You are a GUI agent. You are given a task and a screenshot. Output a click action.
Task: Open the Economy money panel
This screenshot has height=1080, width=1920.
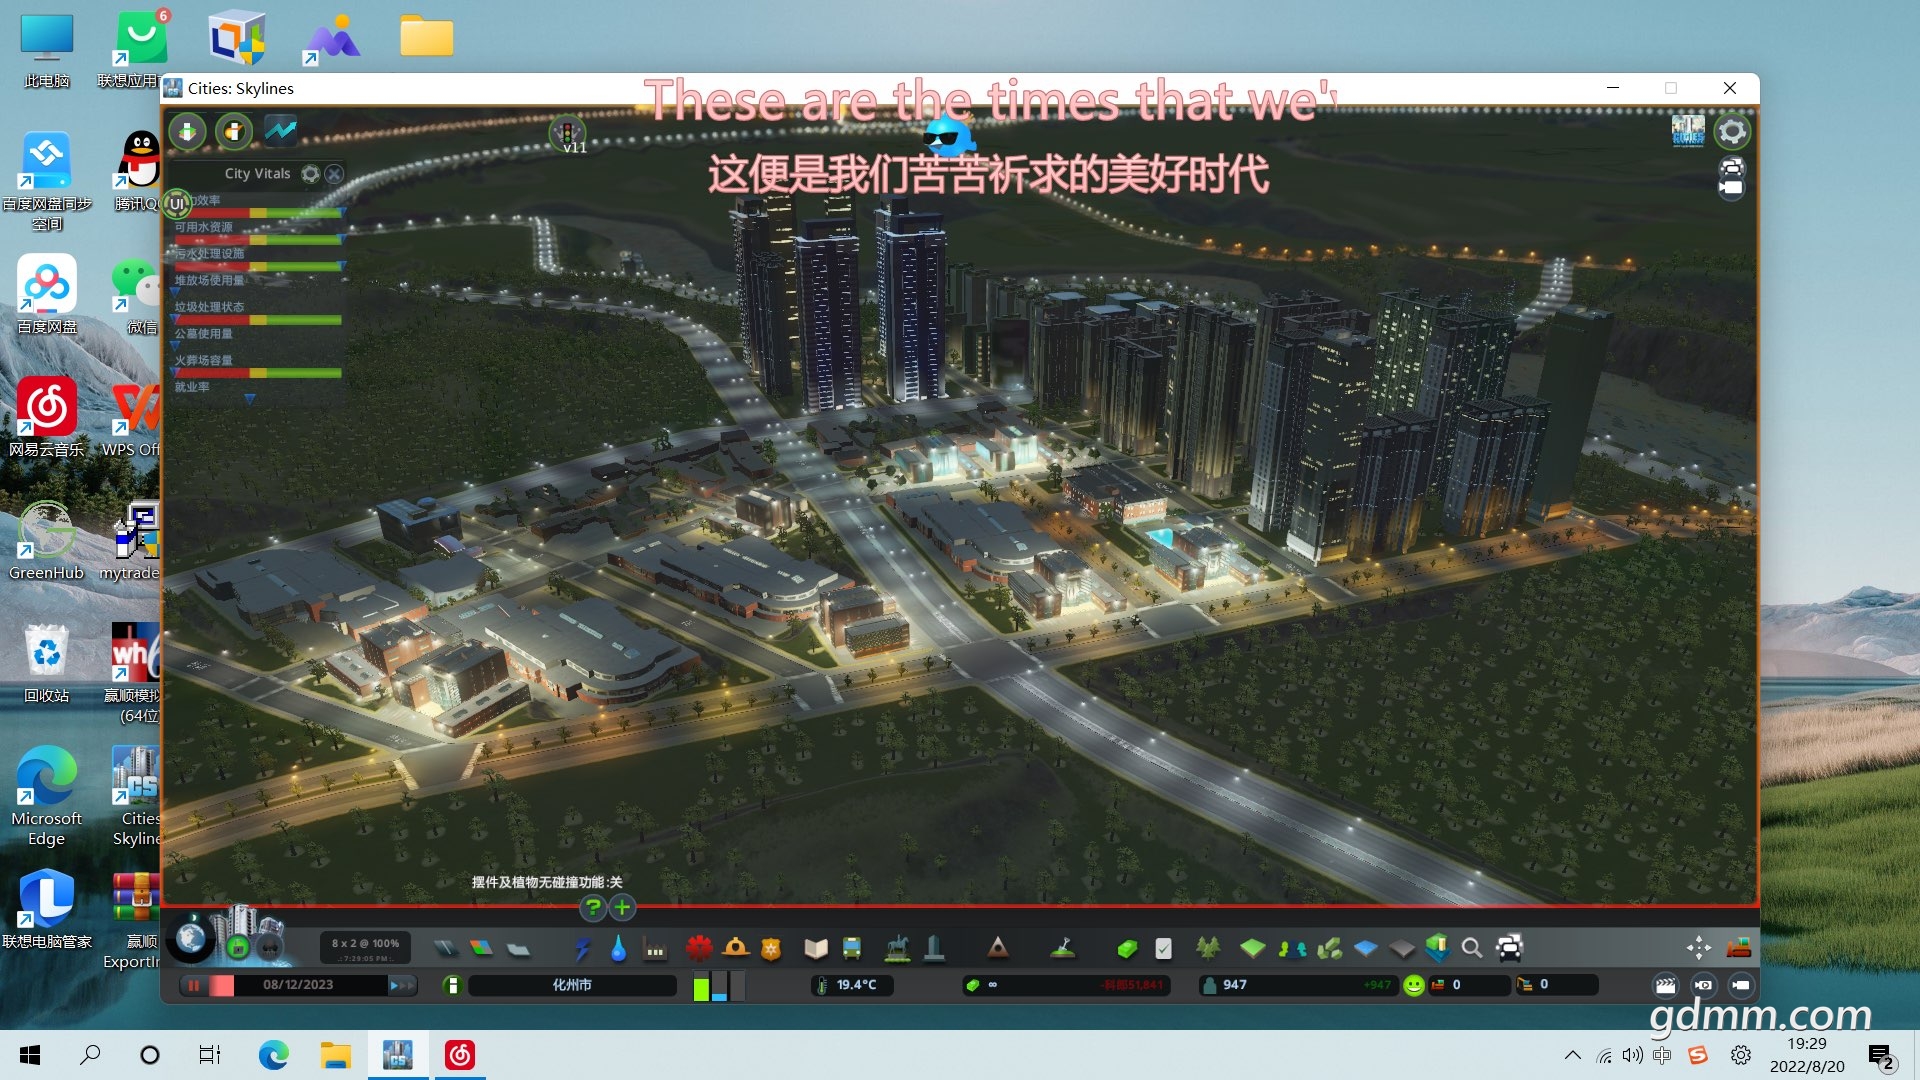coord(1127,948)
